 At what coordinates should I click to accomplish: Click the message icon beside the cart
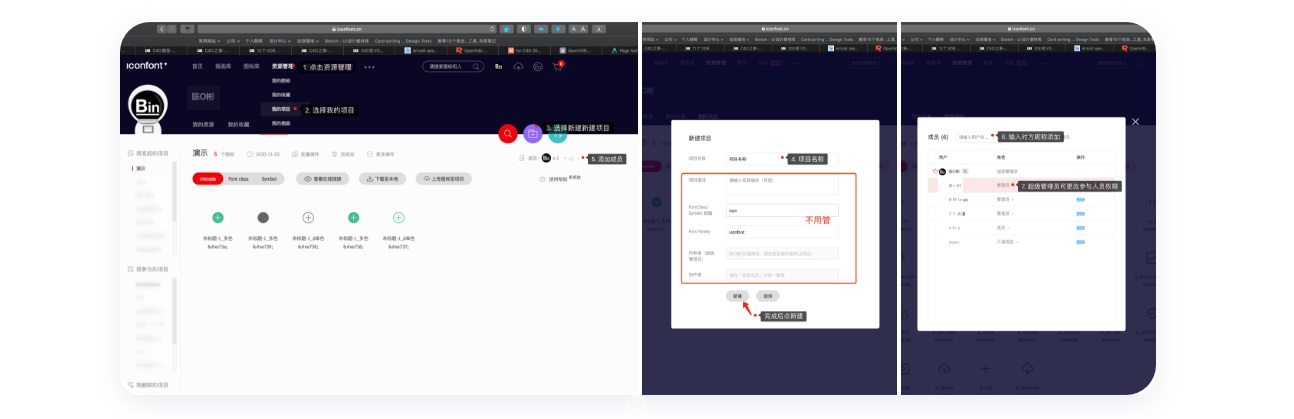point(538,66)
